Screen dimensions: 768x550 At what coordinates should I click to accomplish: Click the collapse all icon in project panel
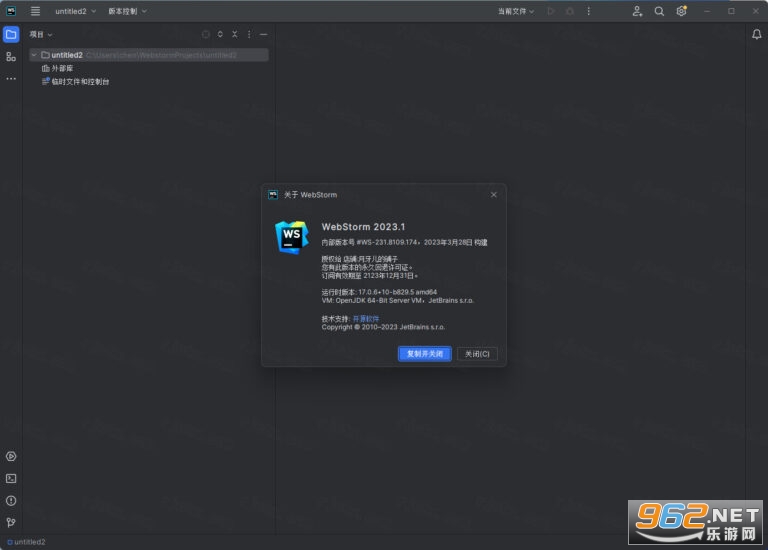tap(235, 34)
